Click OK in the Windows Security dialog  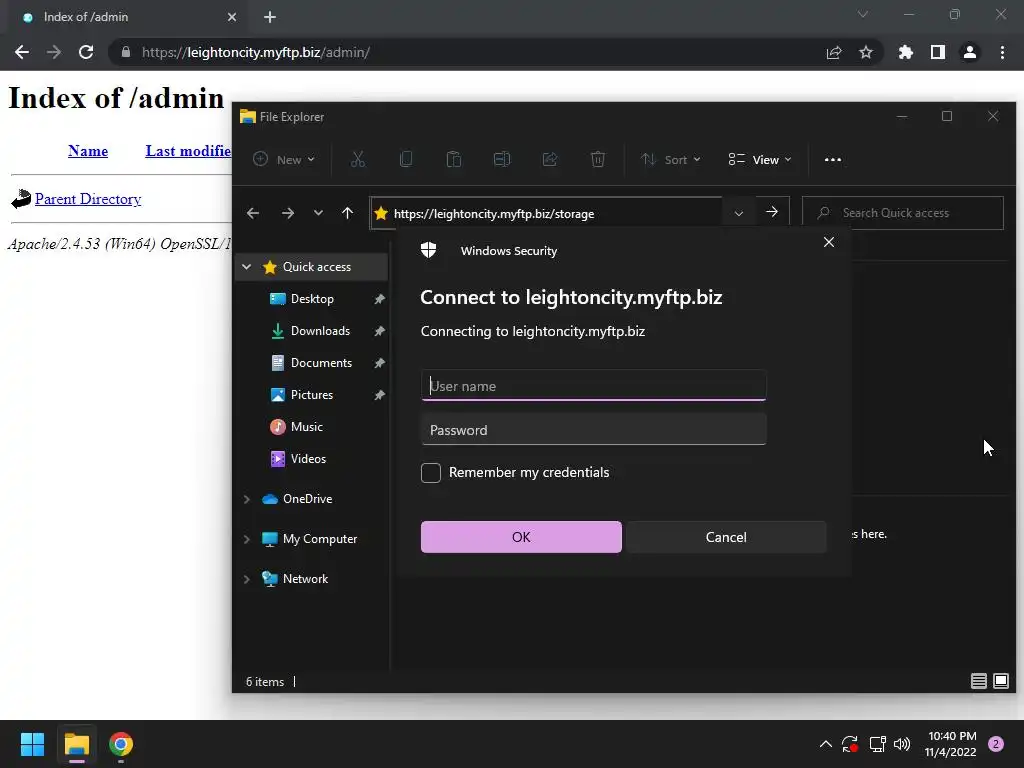pos(521,537)
